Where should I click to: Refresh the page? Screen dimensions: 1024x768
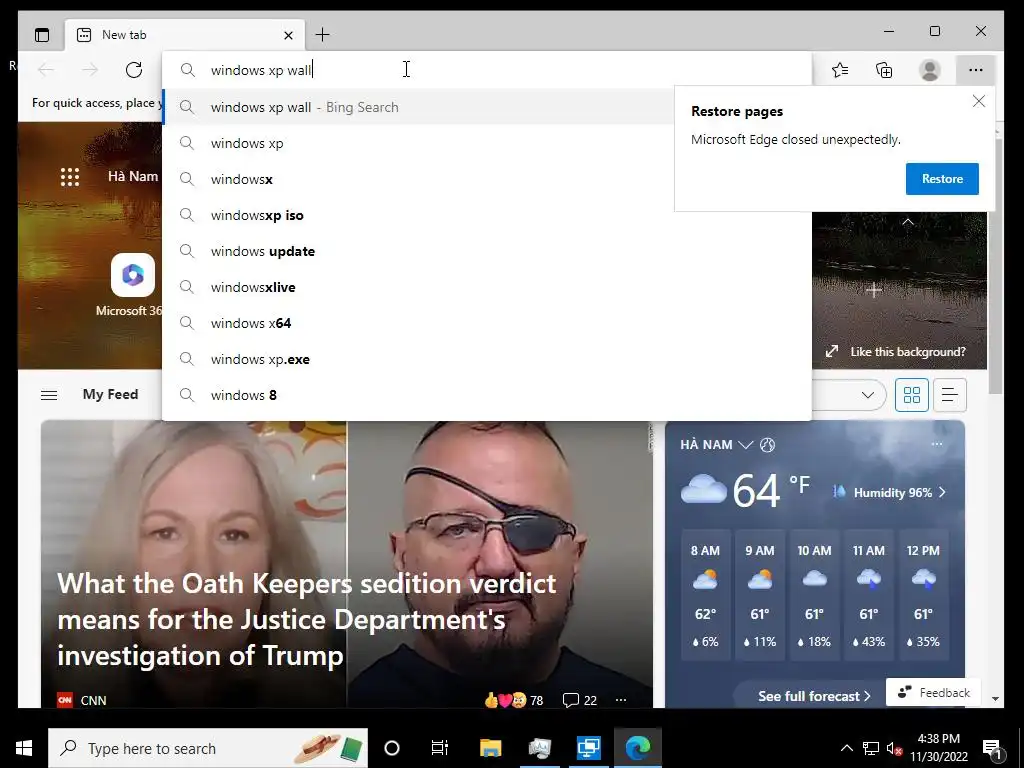tap(134, 70)
